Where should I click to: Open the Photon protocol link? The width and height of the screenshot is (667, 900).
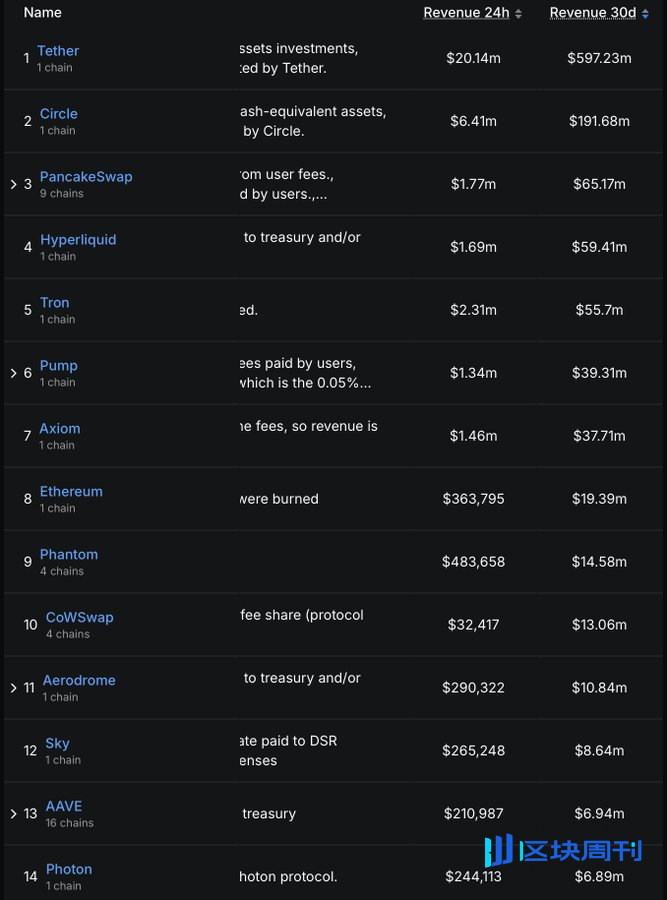69,870
